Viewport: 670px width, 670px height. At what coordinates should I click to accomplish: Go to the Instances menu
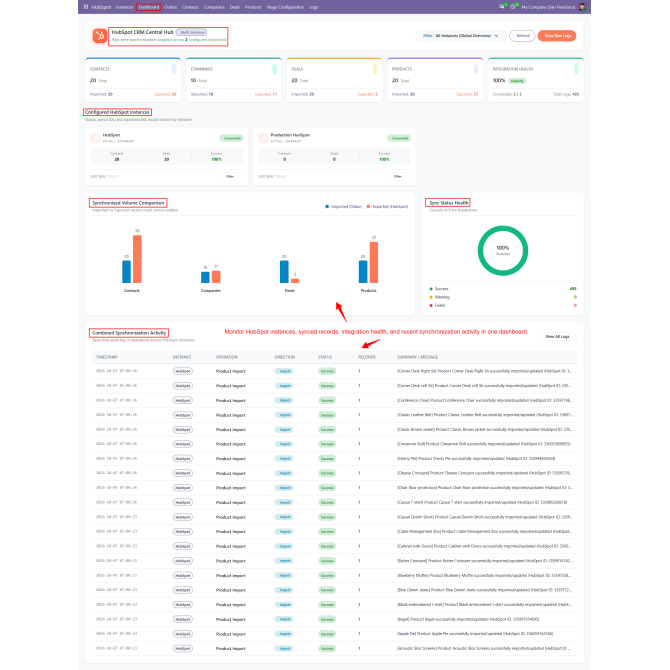[x=124, y=7]
